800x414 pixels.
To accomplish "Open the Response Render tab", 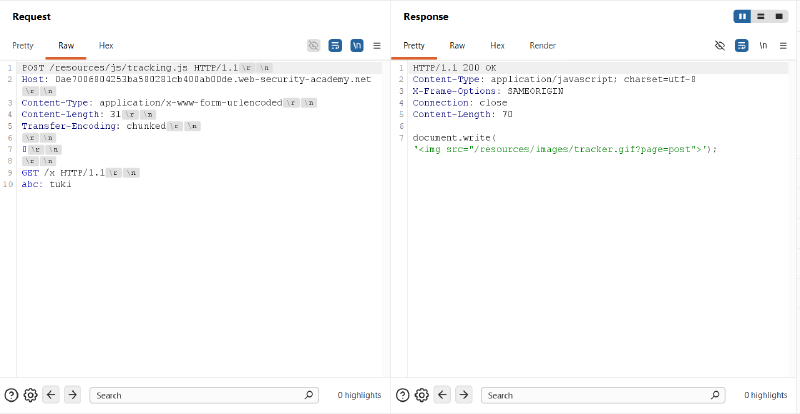I will [x=542, y=45].
